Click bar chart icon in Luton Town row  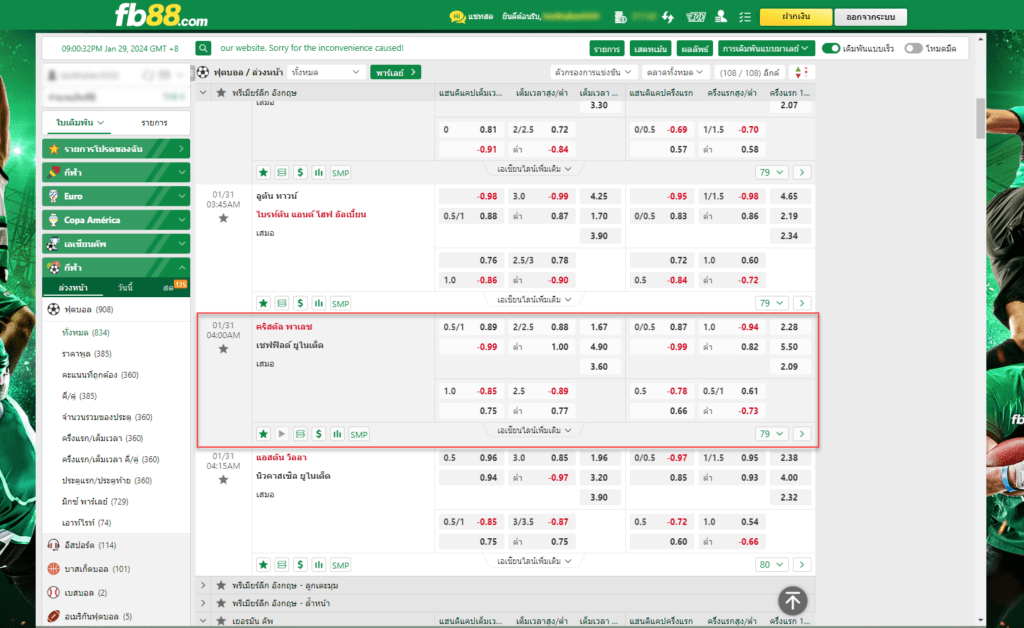click(x=319, y=303)
